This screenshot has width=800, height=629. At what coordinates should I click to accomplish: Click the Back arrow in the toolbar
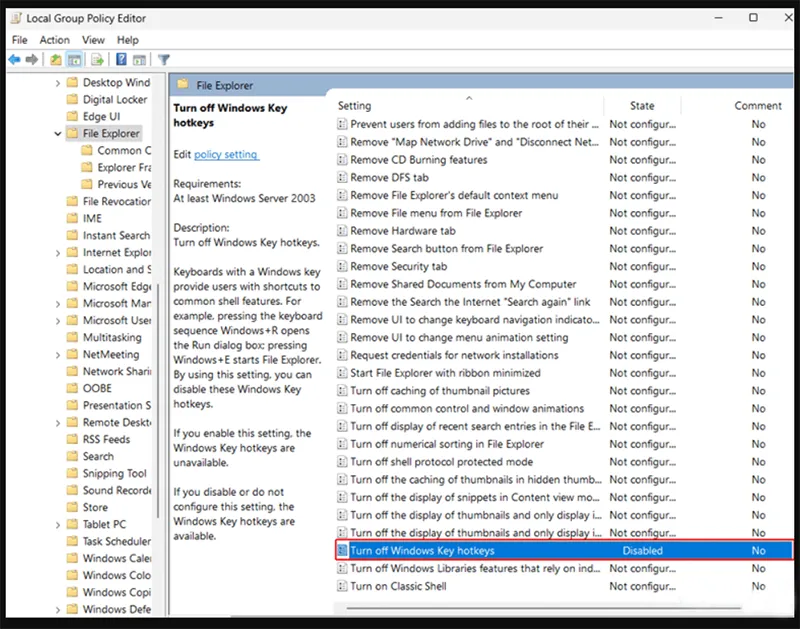14,60
